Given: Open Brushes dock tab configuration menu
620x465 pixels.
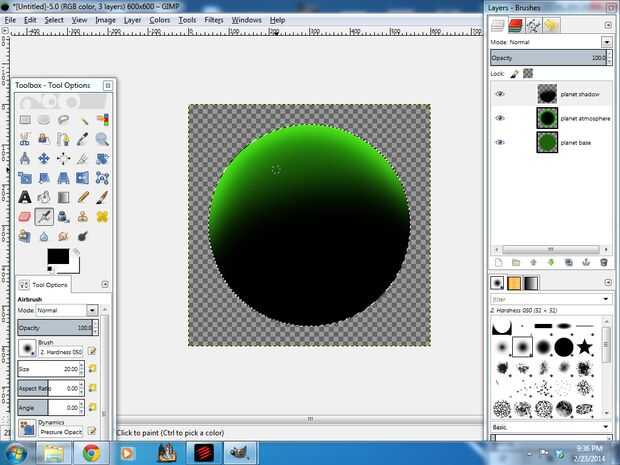Looking at the screenshot, I should [x=608, y=282].
